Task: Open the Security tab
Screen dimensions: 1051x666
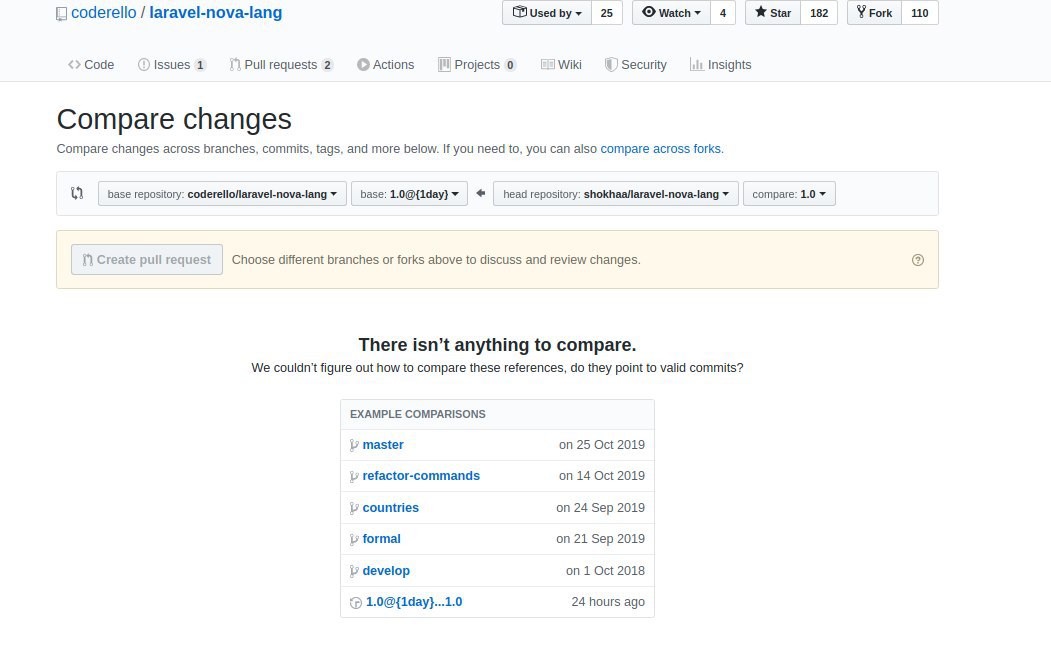Action: tap(635, 65)
